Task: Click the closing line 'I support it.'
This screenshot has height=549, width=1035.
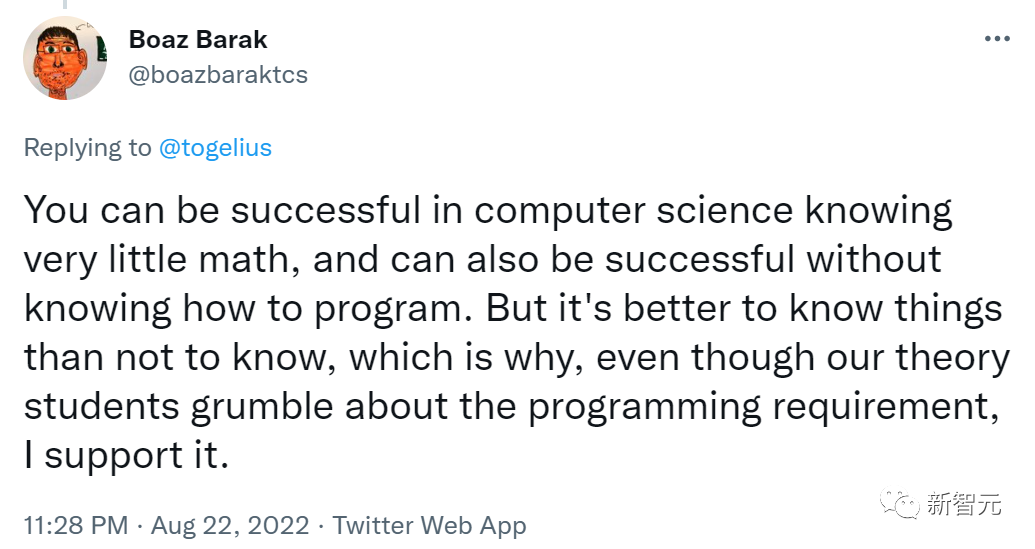Action: click(x=127, y=454)
